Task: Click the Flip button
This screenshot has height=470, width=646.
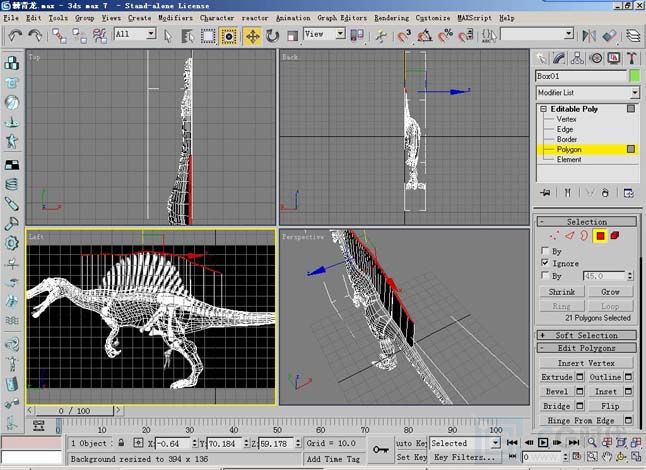Action: coord(610,406)
